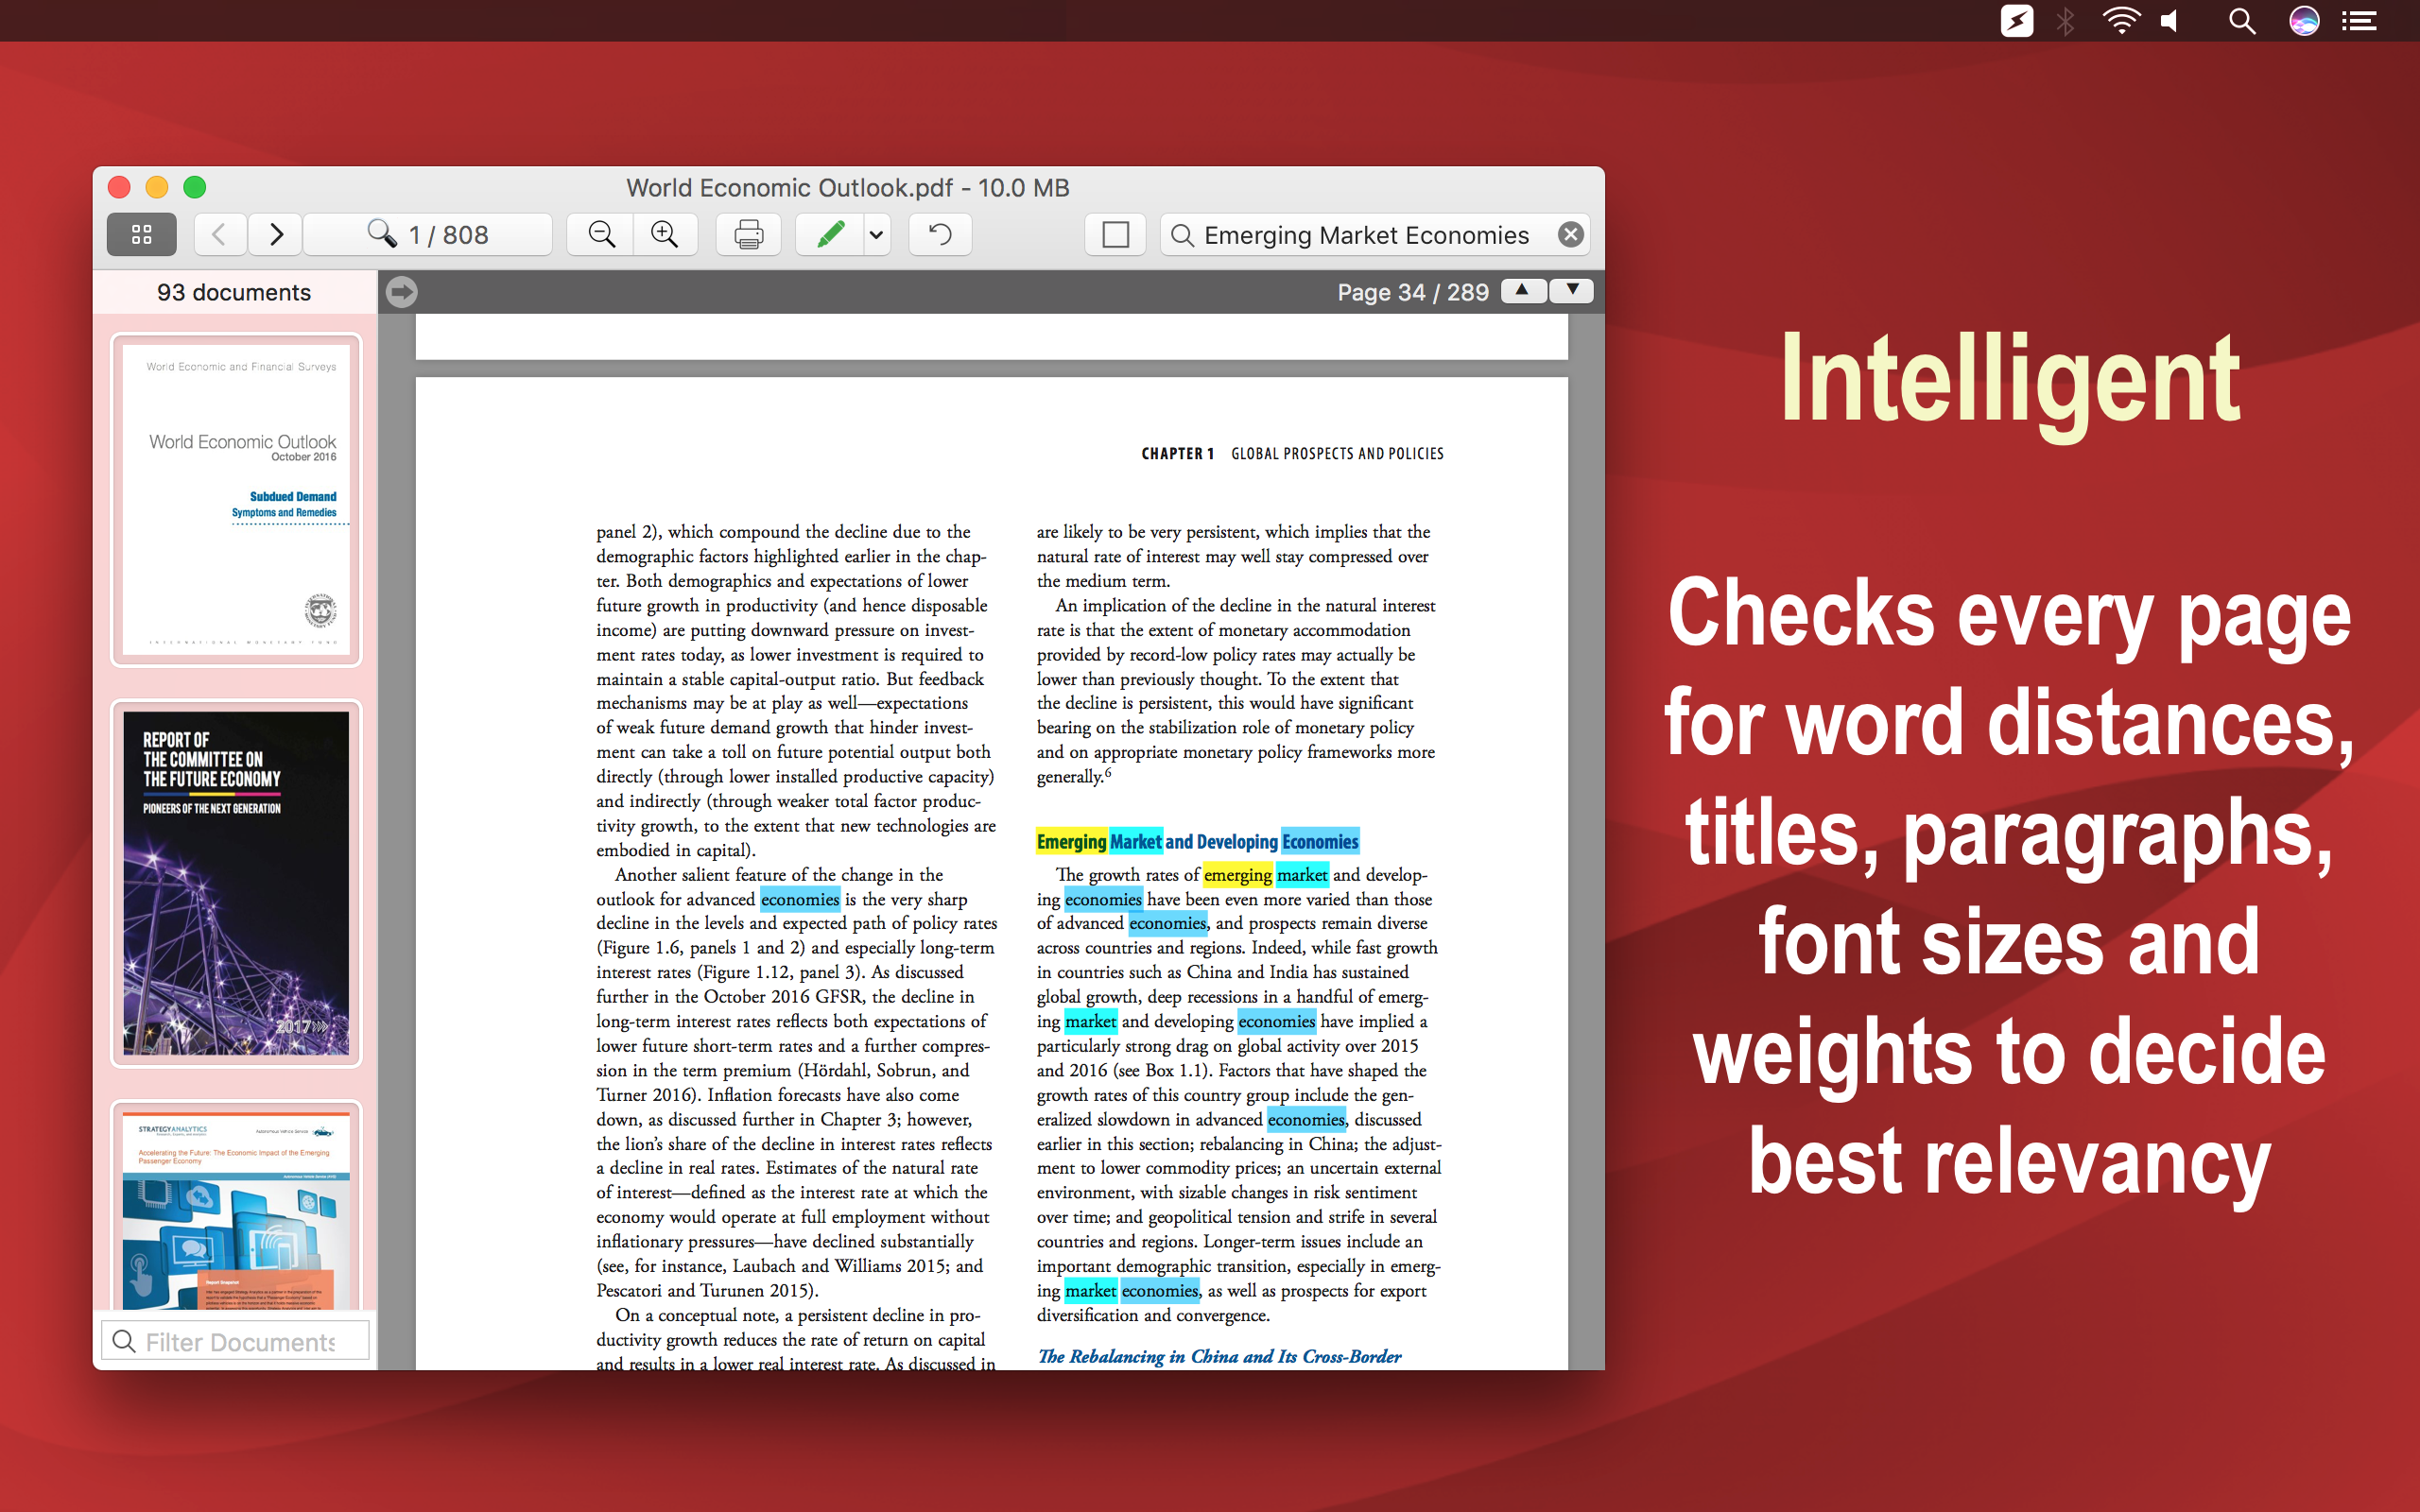
Task: Open the World Economic Outlook thumbnail
Action: 236,499
